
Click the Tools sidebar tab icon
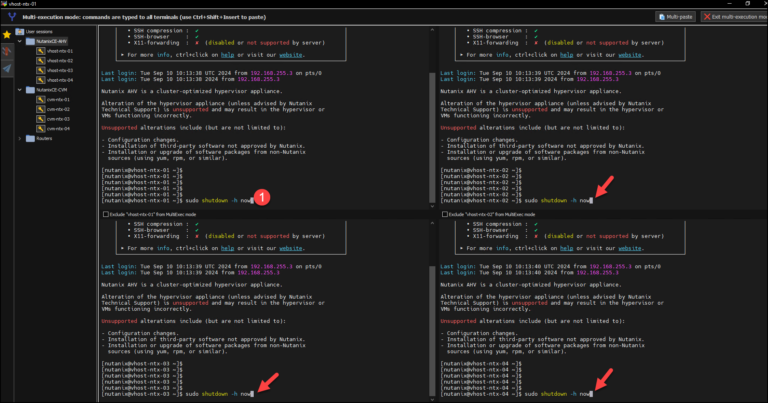tap(7, 51)
